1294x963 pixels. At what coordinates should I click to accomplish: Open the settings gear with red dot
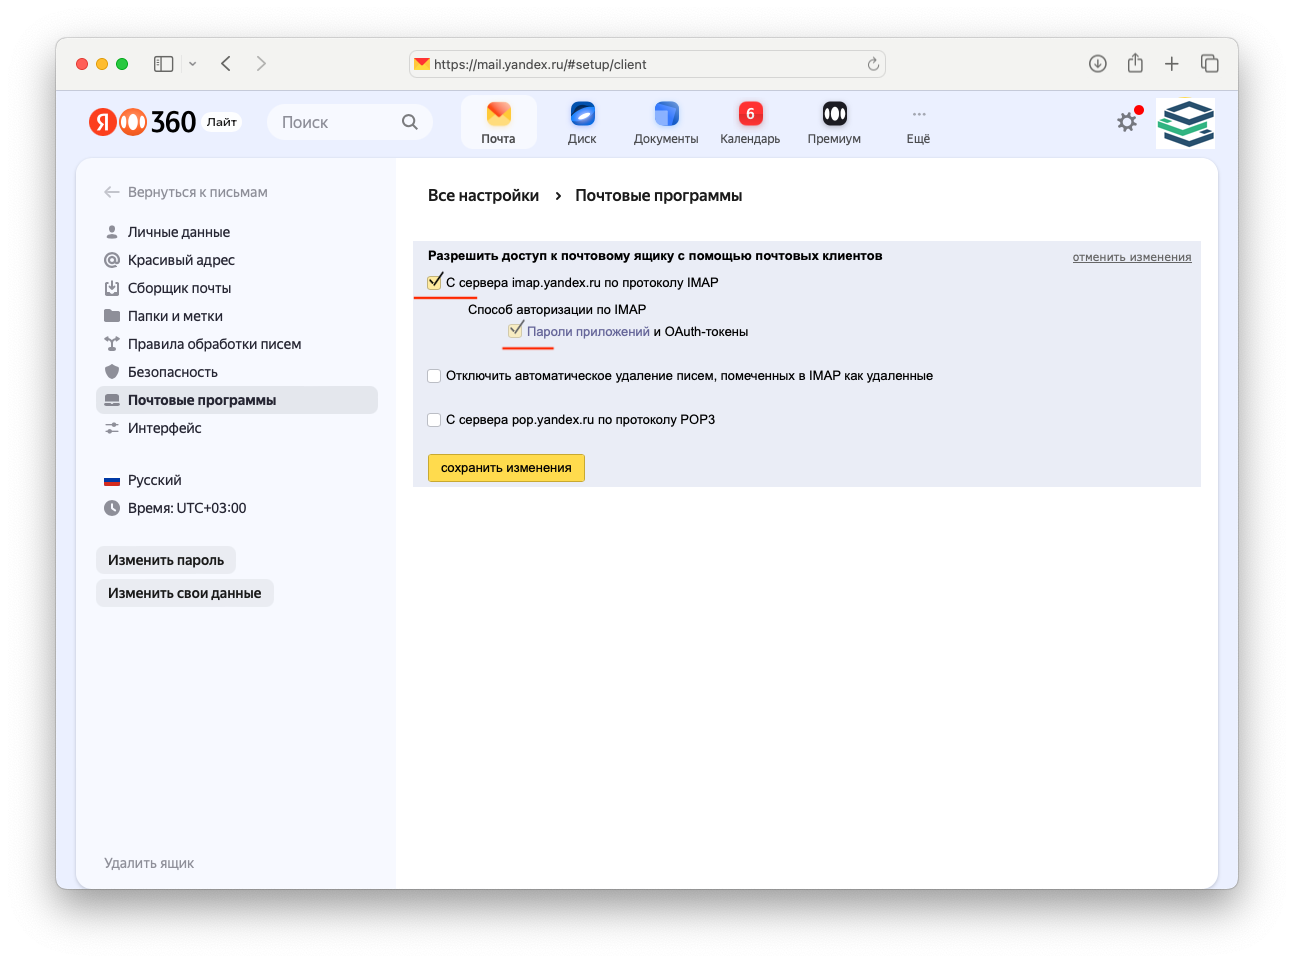1127,121
